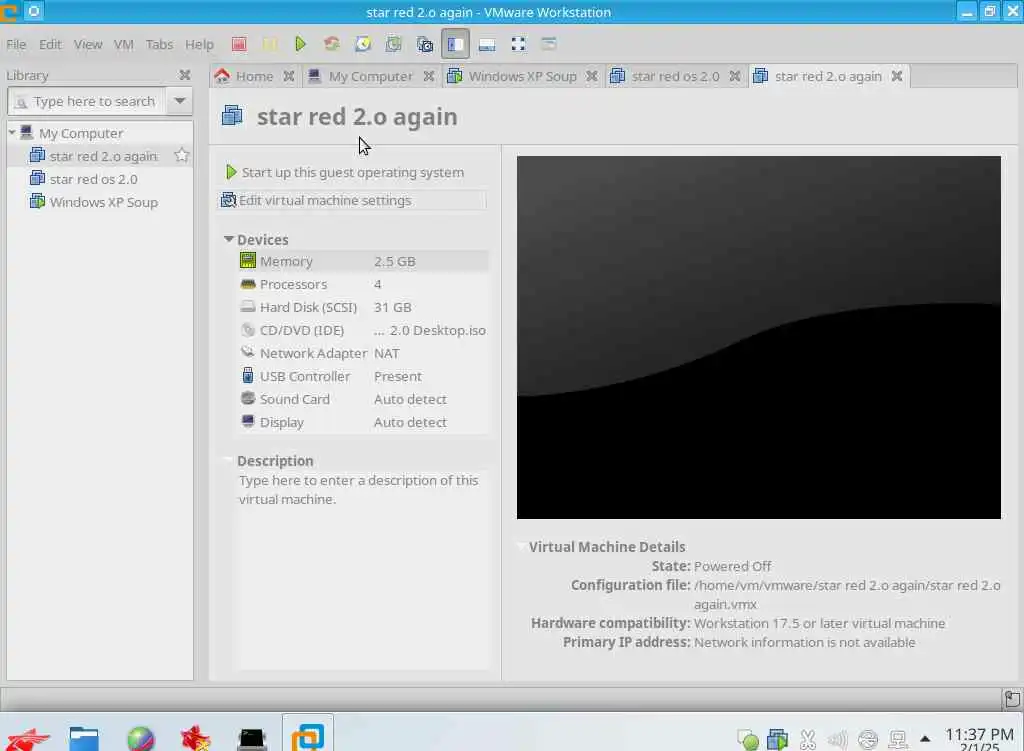This screenshot has height=751, width=1024.
Task: Collapse the Virtual Machine Details section
Action: [x=521, y=546]
